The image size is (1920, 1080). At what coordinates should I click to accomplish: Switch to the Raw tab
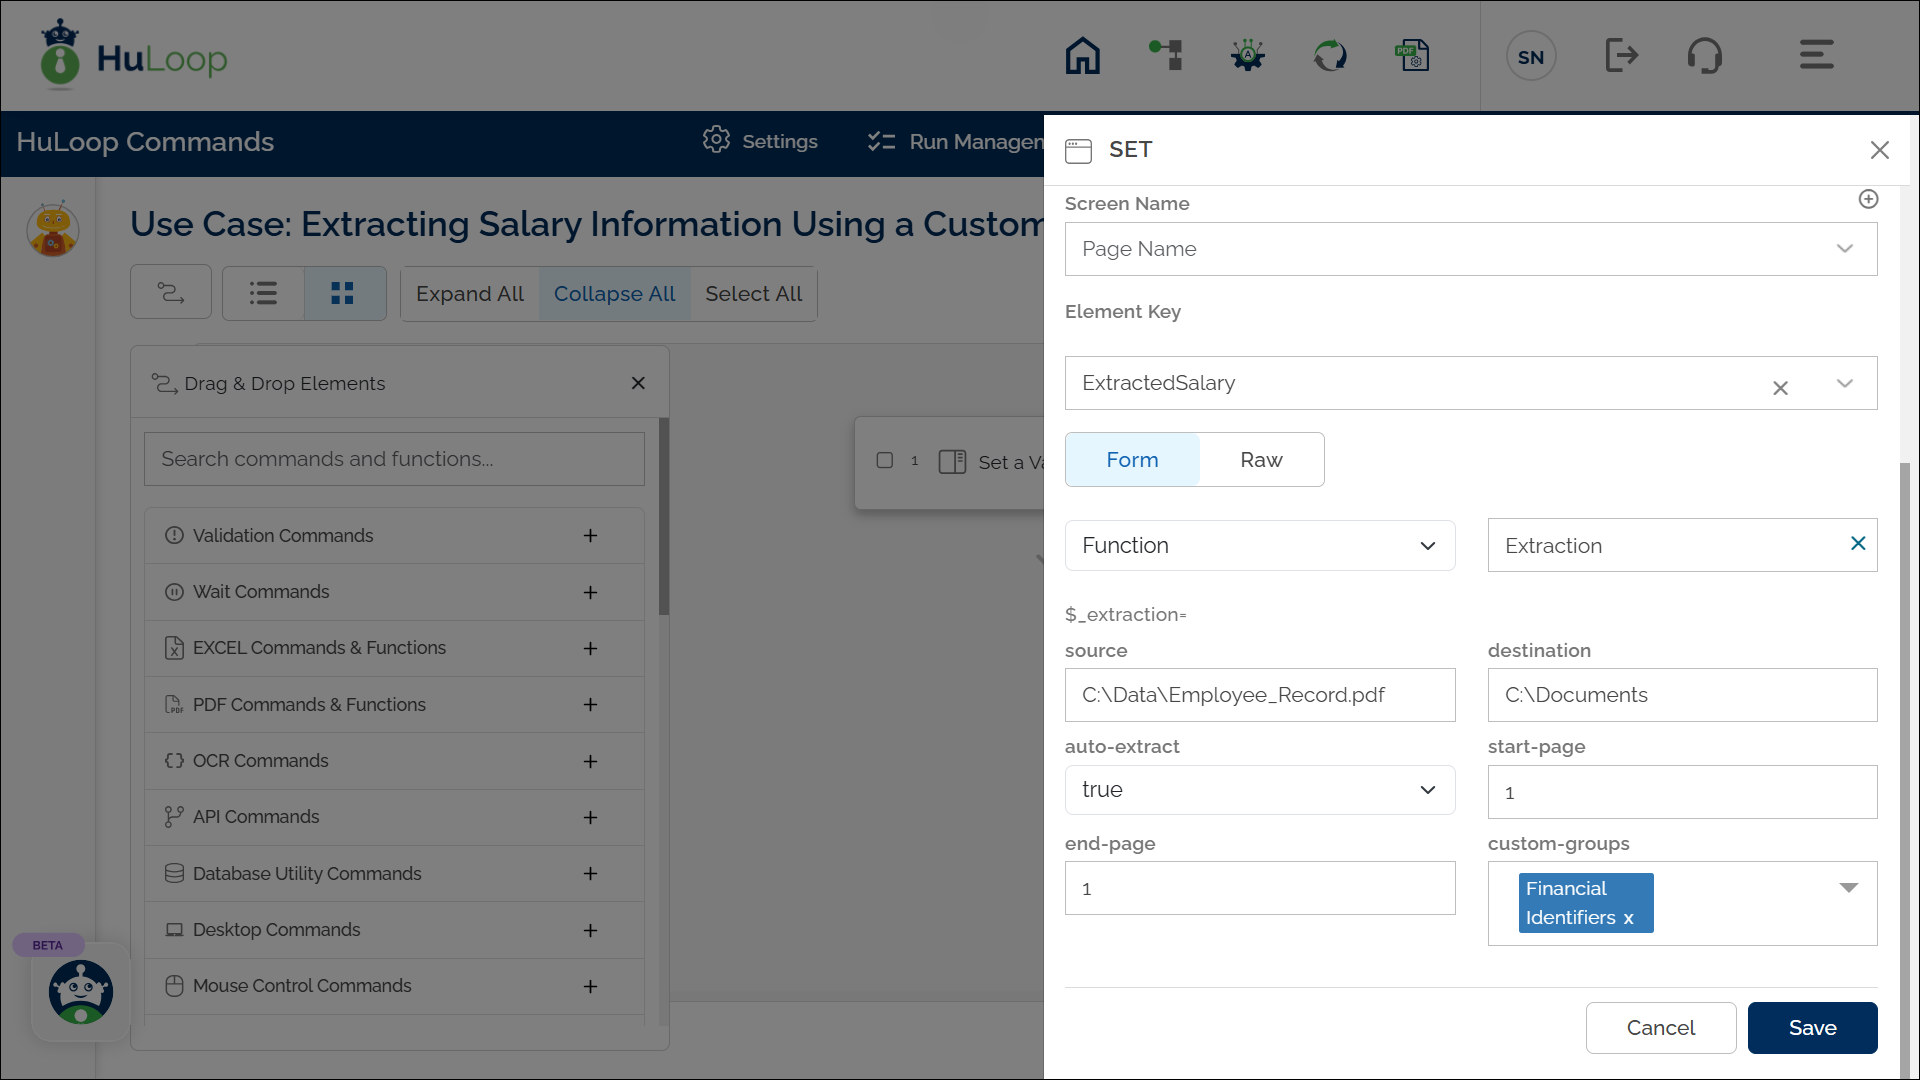[x=1260, y=460]
